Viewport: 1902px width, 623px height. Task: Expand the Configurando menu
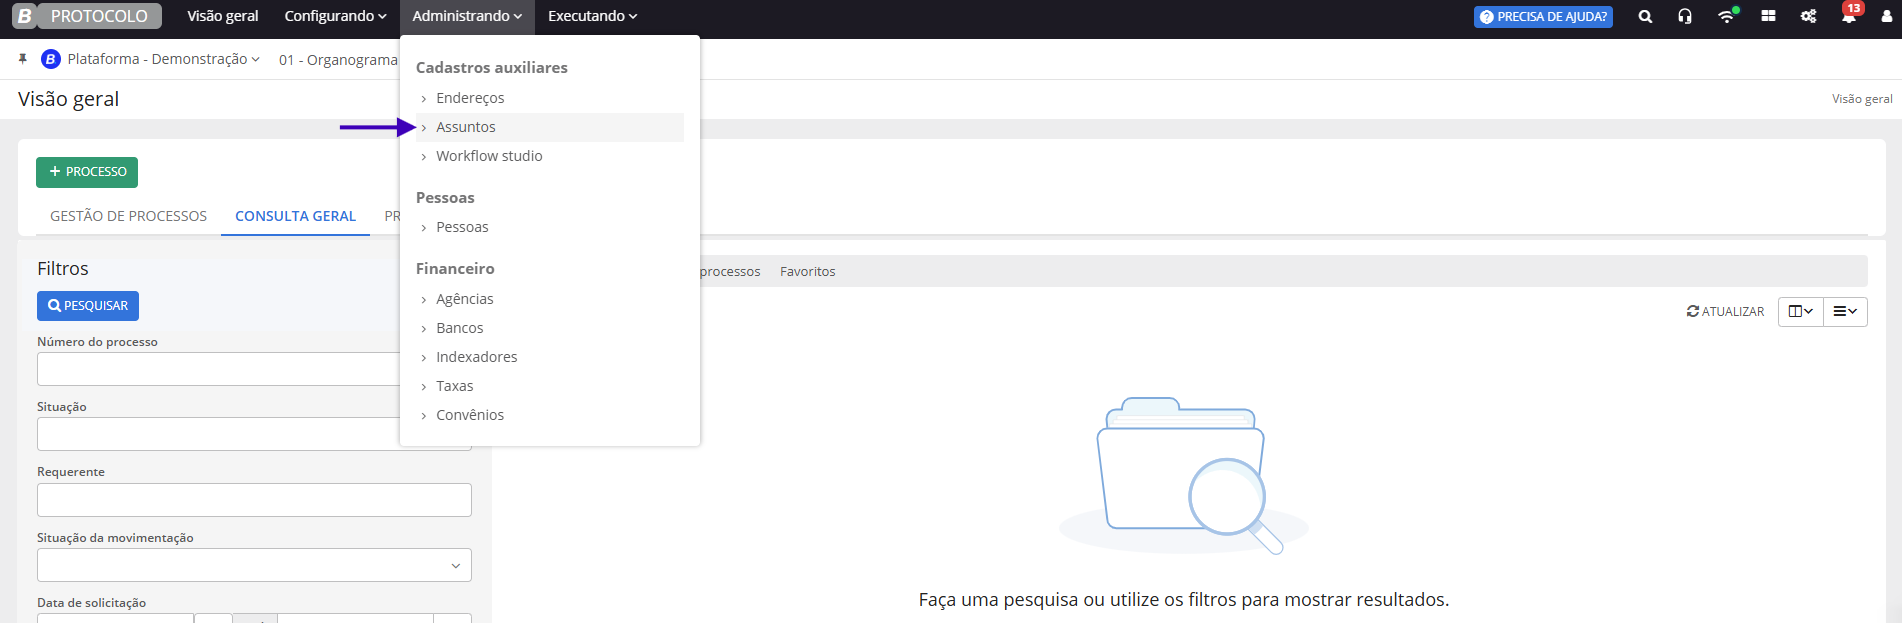click(x=335, y=17)
